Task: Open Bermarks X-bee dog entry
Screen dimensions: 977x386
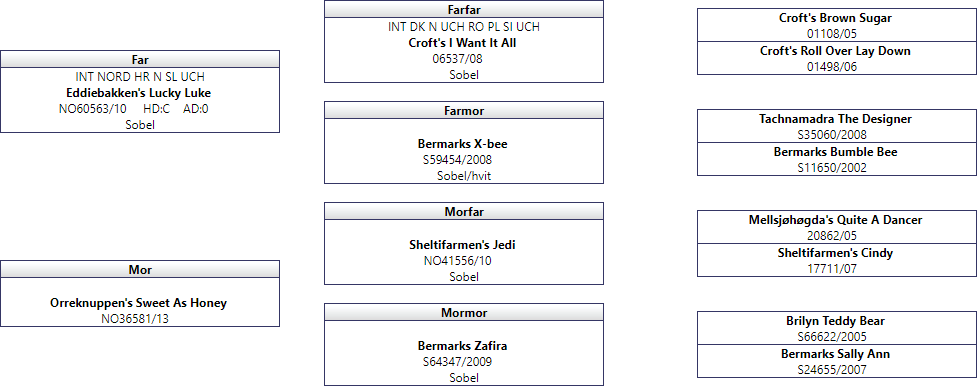Action: [462, 144]
